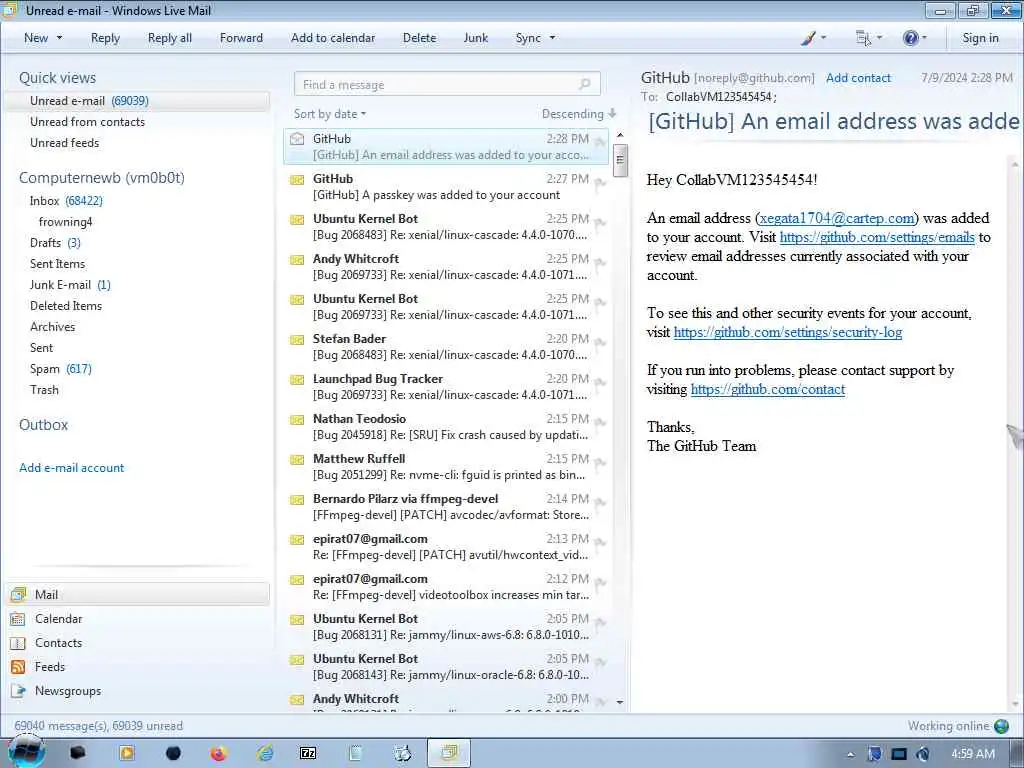This screenshot has width=1024, height=768.
Task: Click message list scroll down arrow
Action: point(620,703)
